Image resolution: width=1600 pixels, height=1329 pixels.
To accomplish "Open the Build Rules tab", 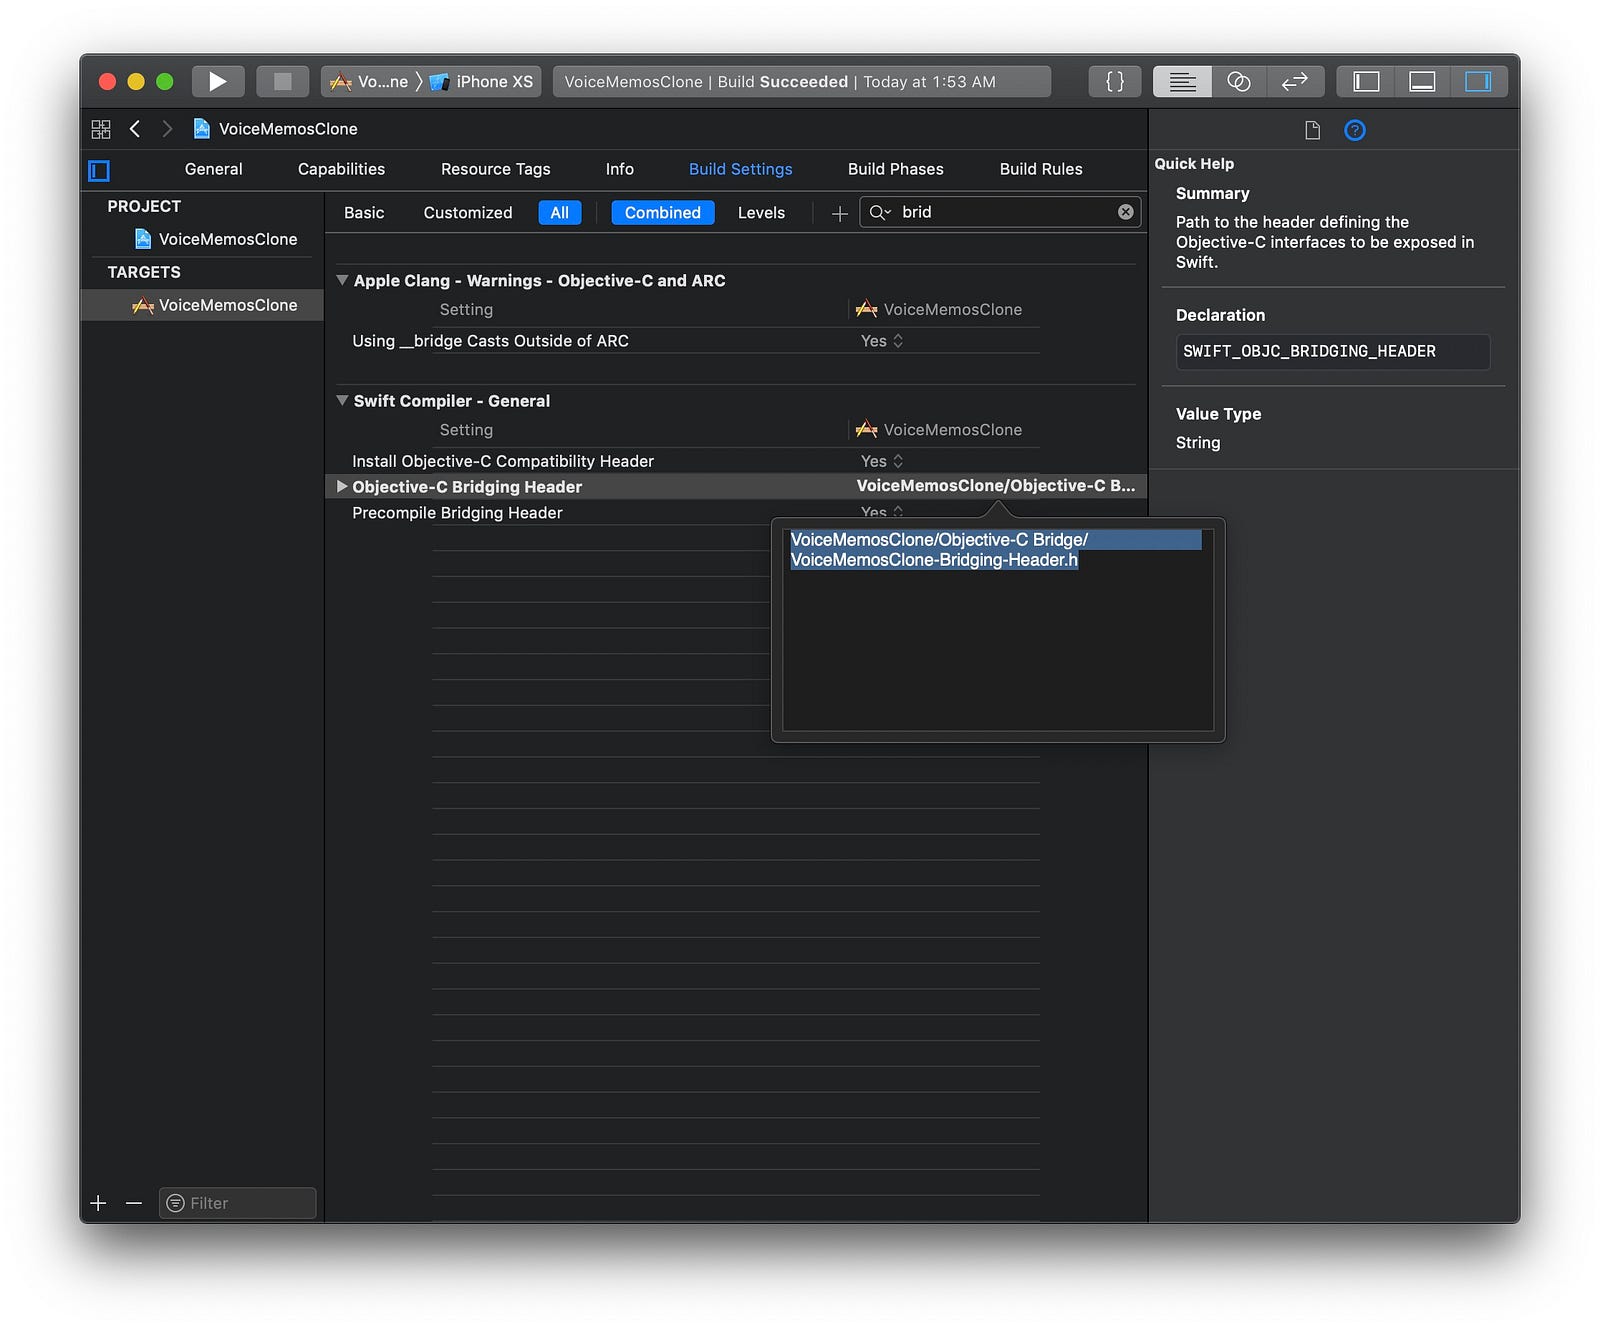I will pos(1040,169).
